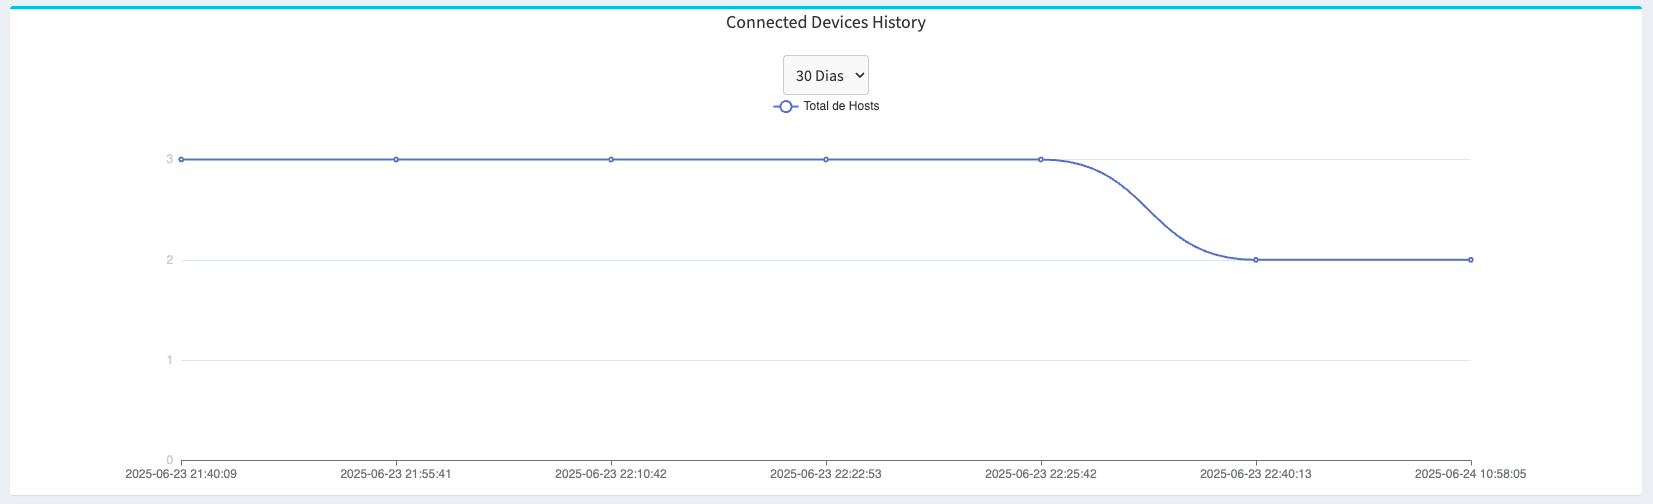Screen dimensions: 1653x504
Task: Select the data point at 2025-06-23 21:55:41
Action: pos(396,159)
